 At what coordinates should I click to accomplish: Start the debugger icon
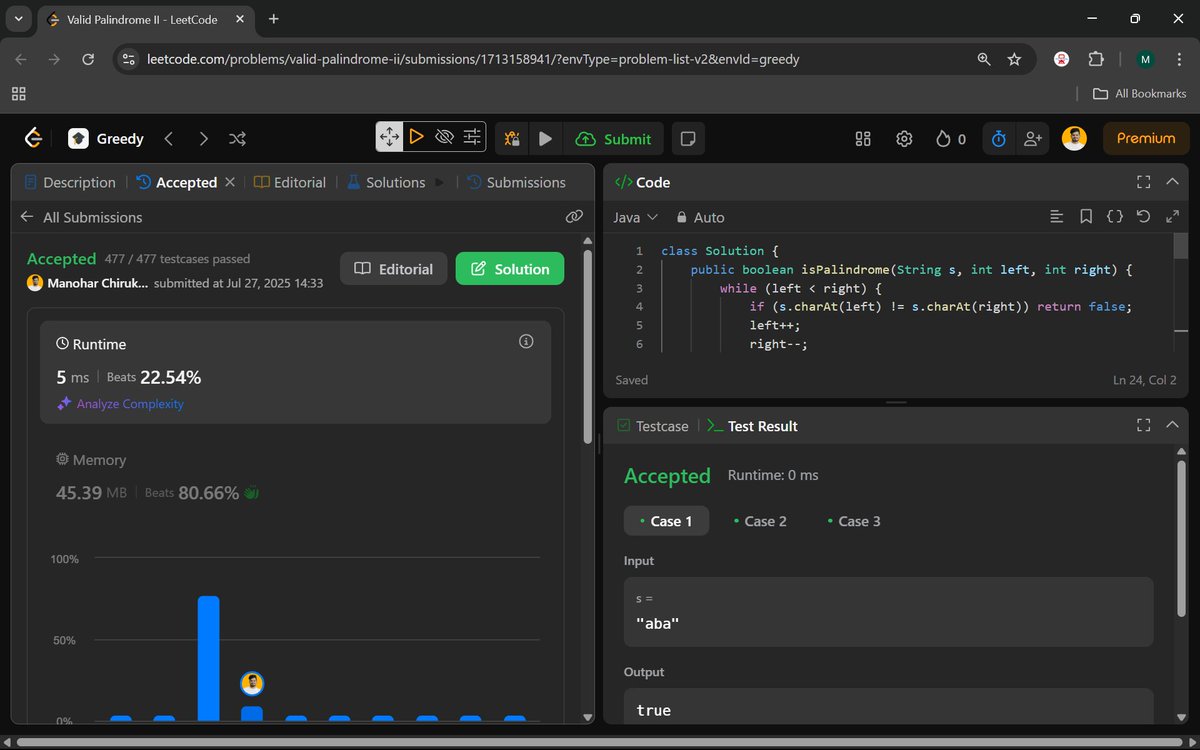click(x=512, y=139)
